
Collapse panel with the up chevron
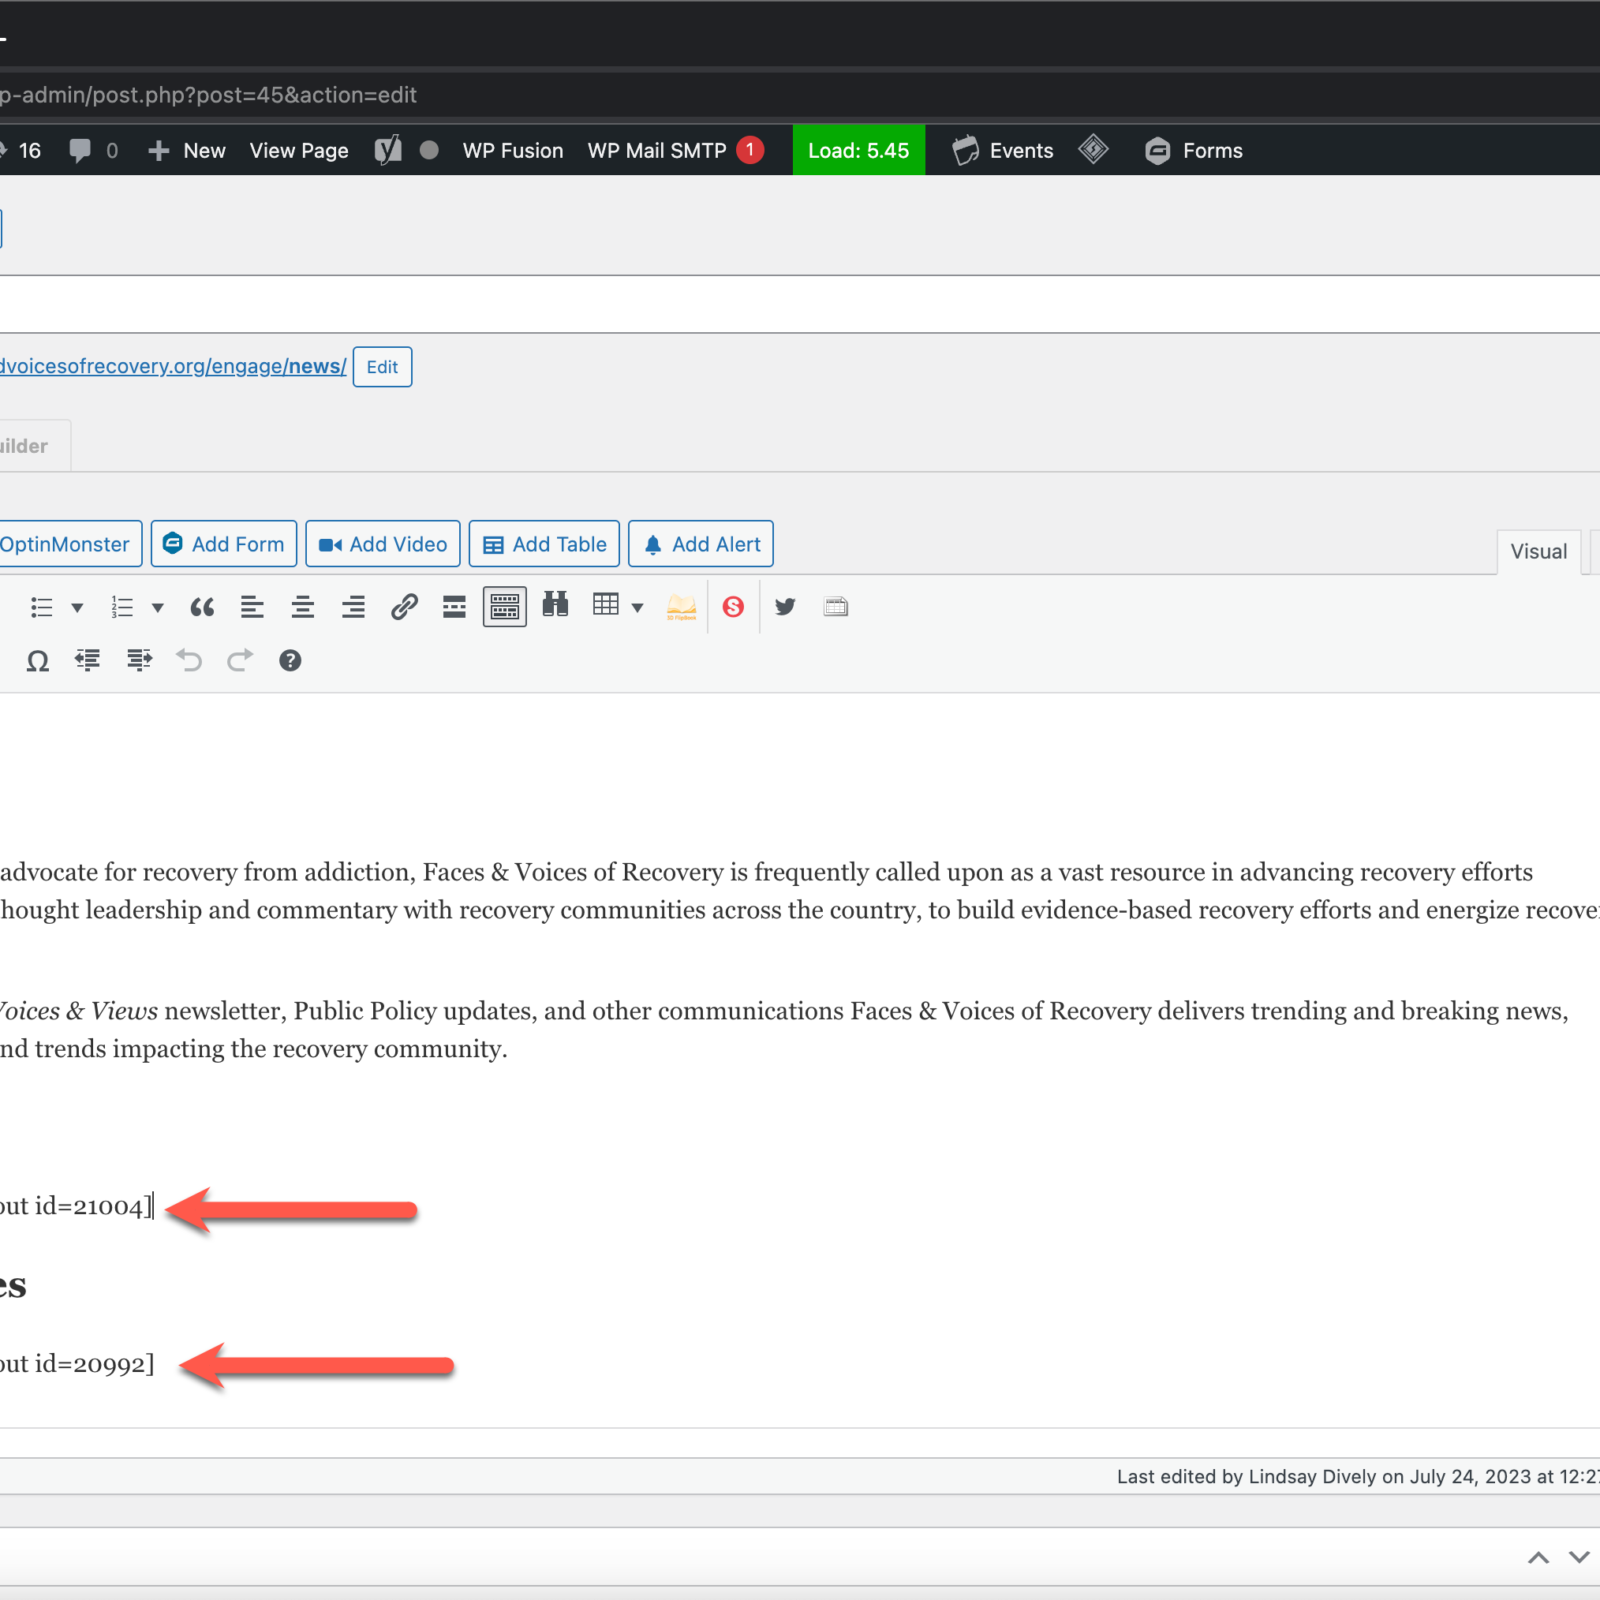pyautogui.click(x=1538, y=1557)
